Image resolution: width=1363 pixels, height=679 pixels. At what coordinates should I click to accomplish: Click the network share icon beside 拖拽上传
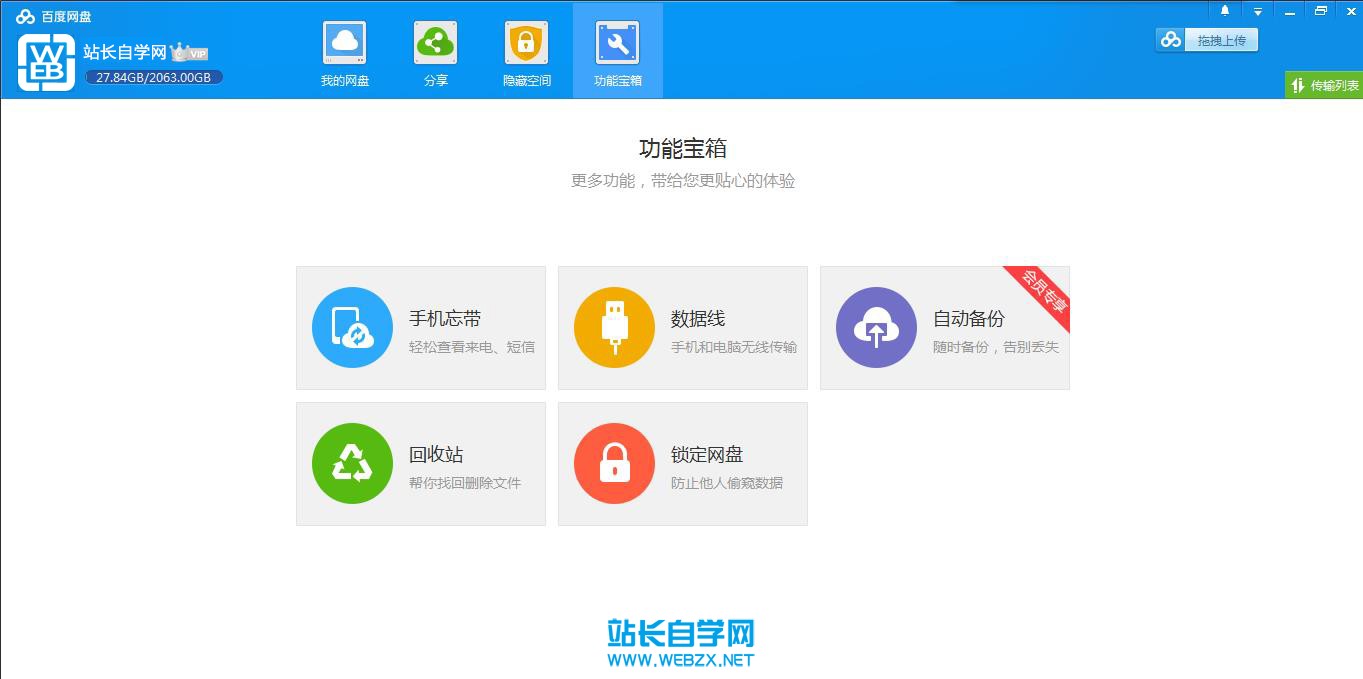pos(1170,40)
